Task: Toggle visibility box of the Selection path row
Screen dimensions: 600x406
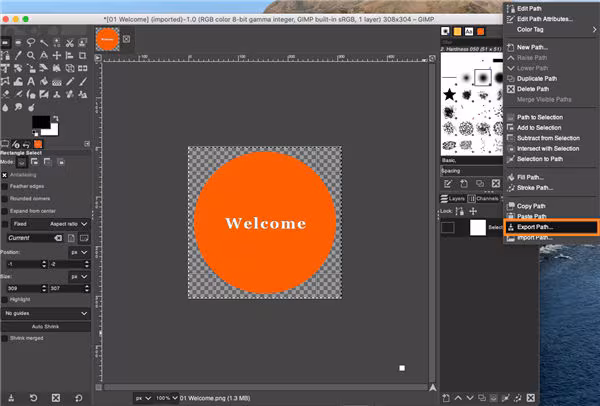Action: (448, 227)
